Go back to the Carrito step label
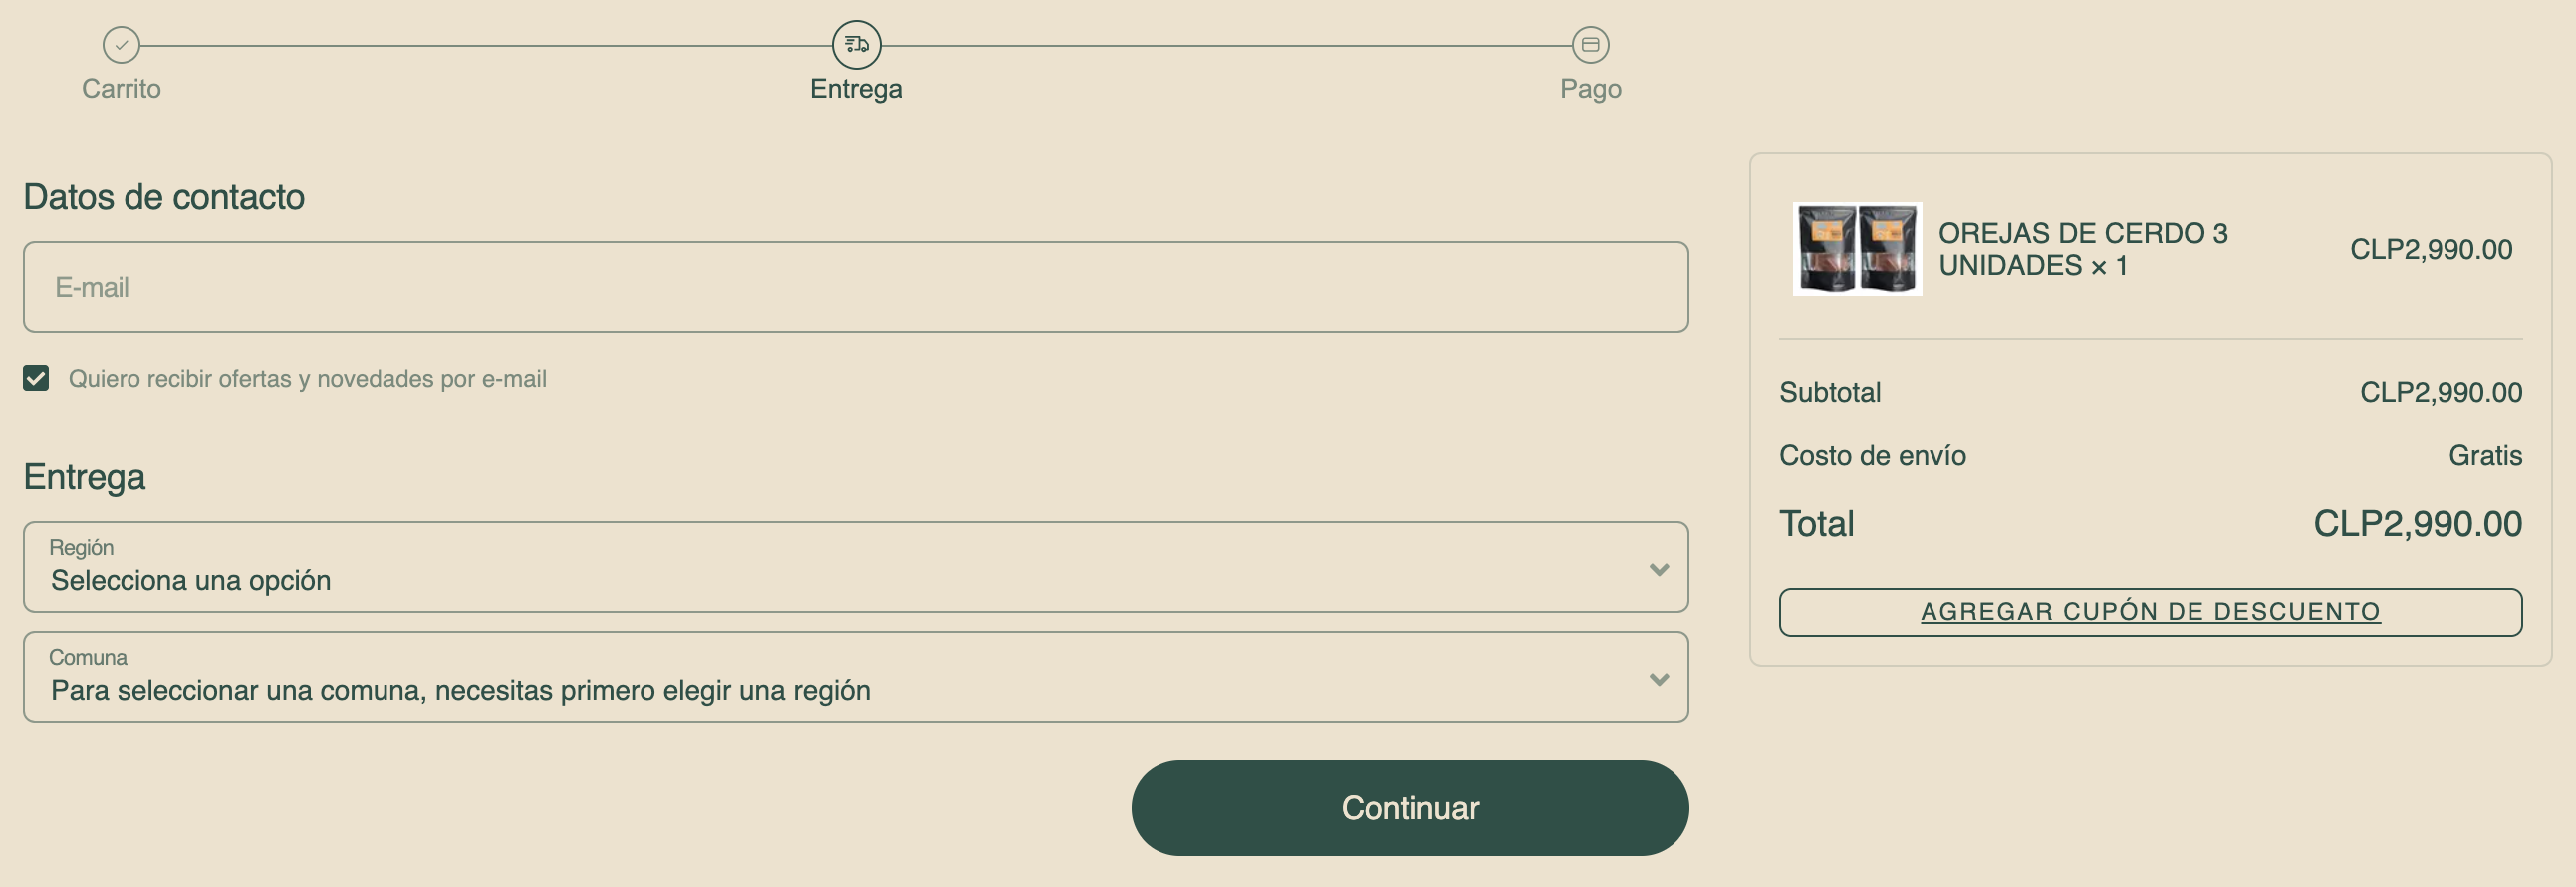This screenshot has height=887, width=2576. click(x=121, y=89)
